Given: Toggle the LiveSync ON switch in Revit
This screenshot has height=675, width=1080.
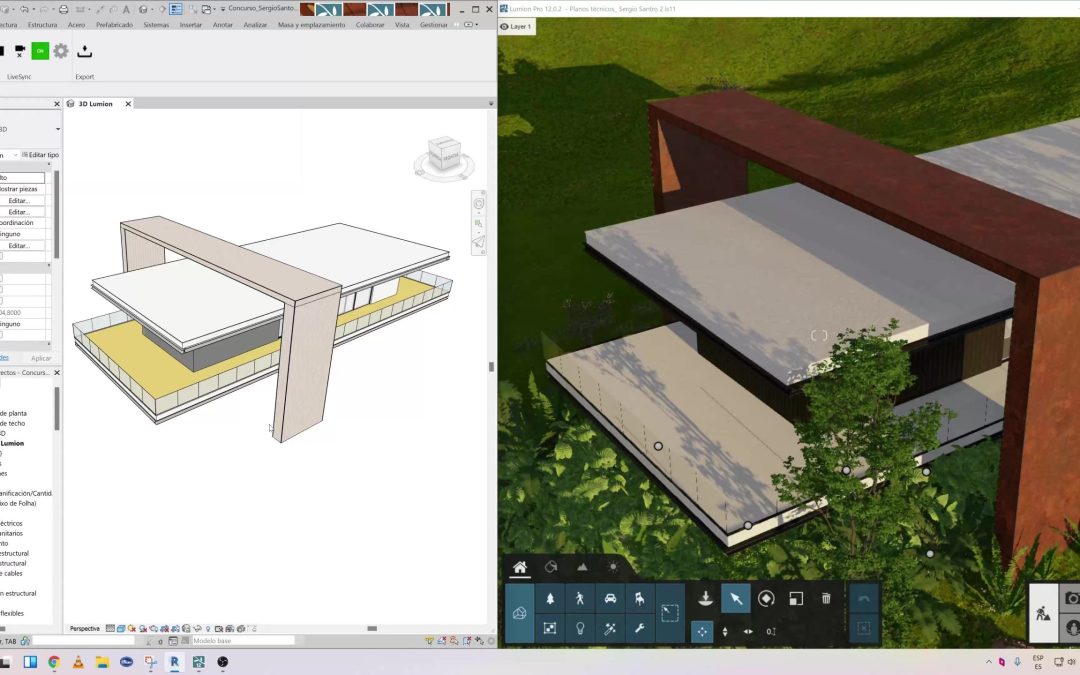Looking at the screenshot, I should tap(40, 50).
